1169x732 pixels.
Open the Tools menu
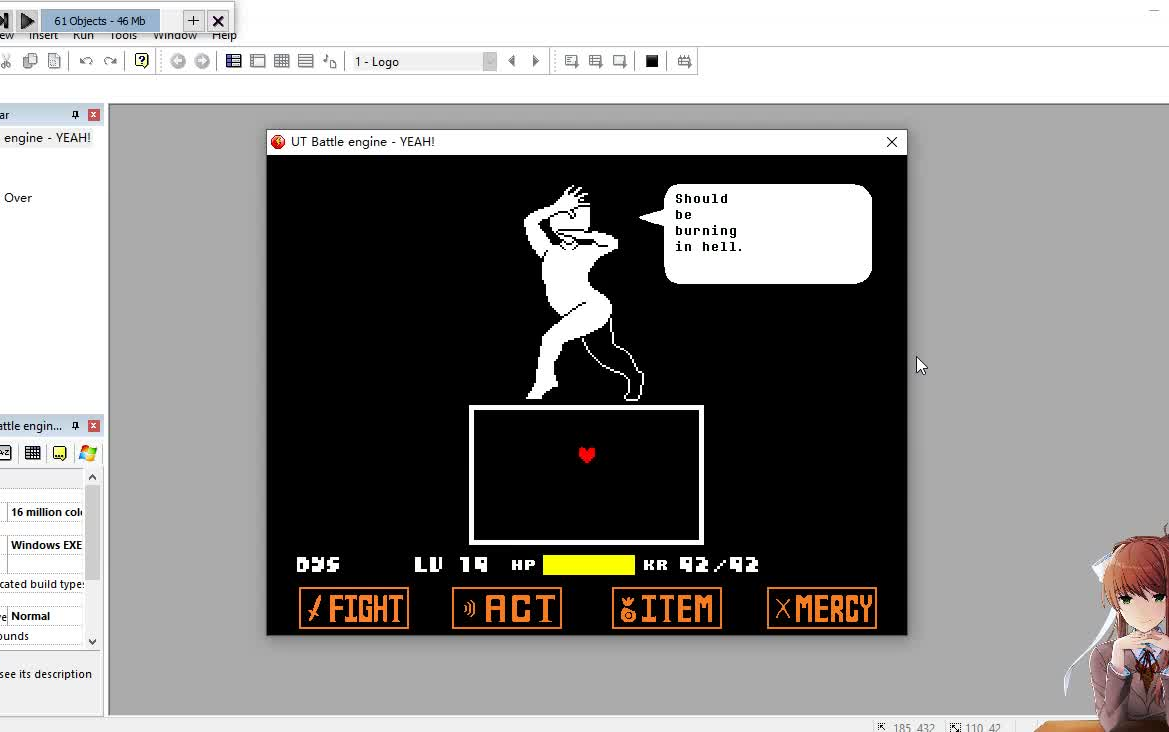(123, 36)
